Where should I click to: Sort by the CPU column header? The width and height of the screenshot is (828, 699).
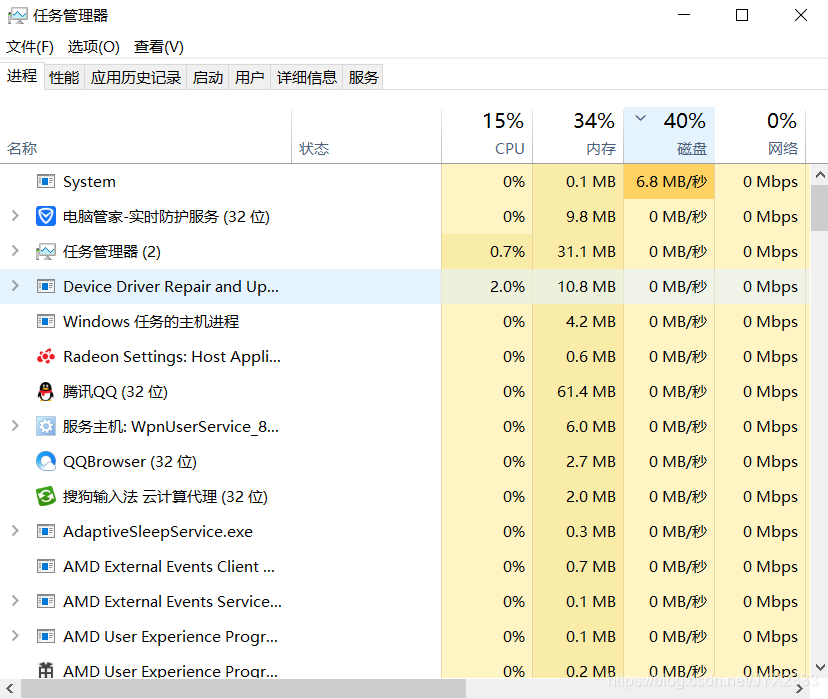(x=487, y=136)
